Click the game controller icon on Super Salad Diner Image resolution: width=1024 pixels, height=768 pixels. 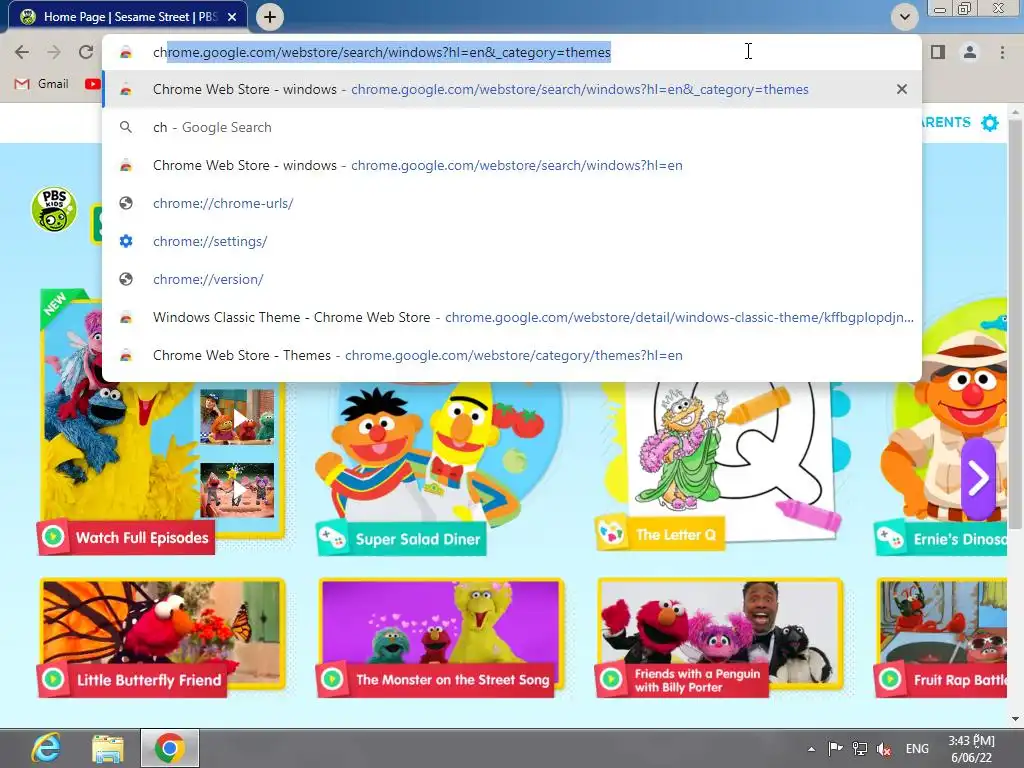[x=332, y=538]
